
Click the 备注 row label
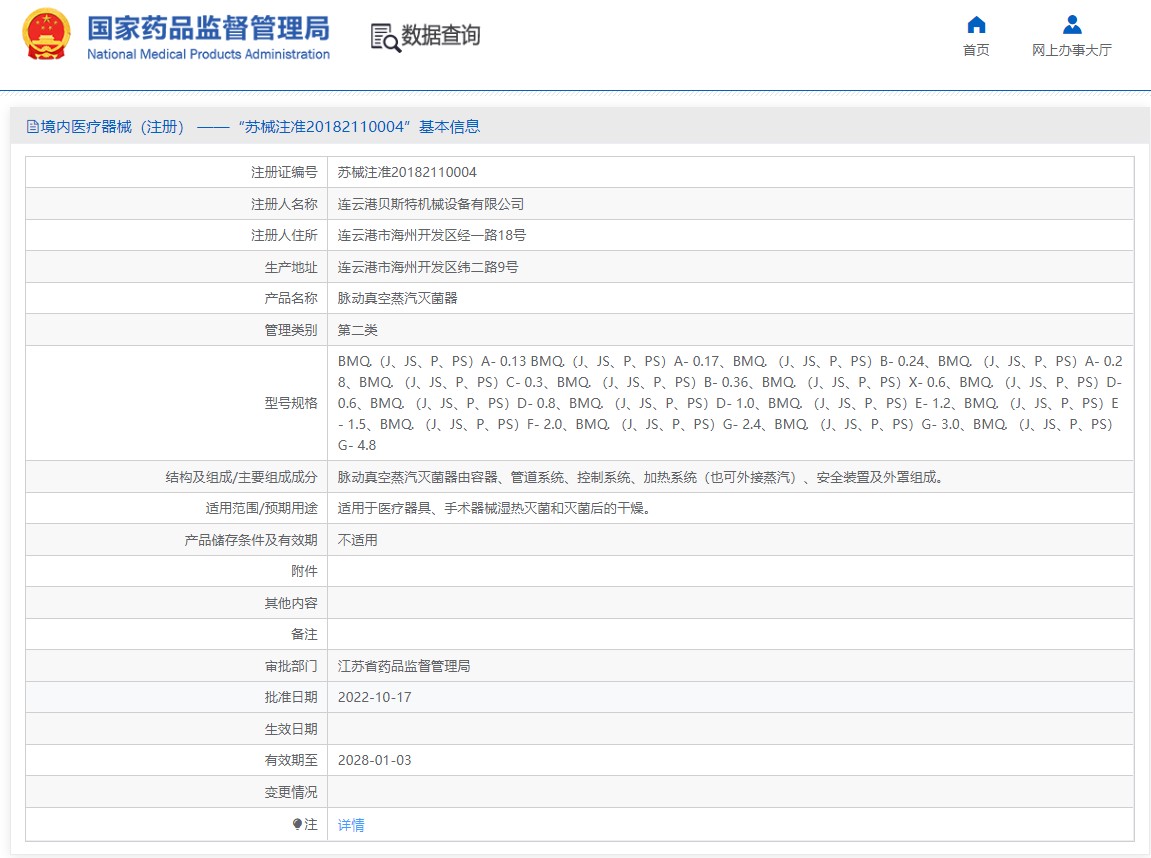coord(304,634)
